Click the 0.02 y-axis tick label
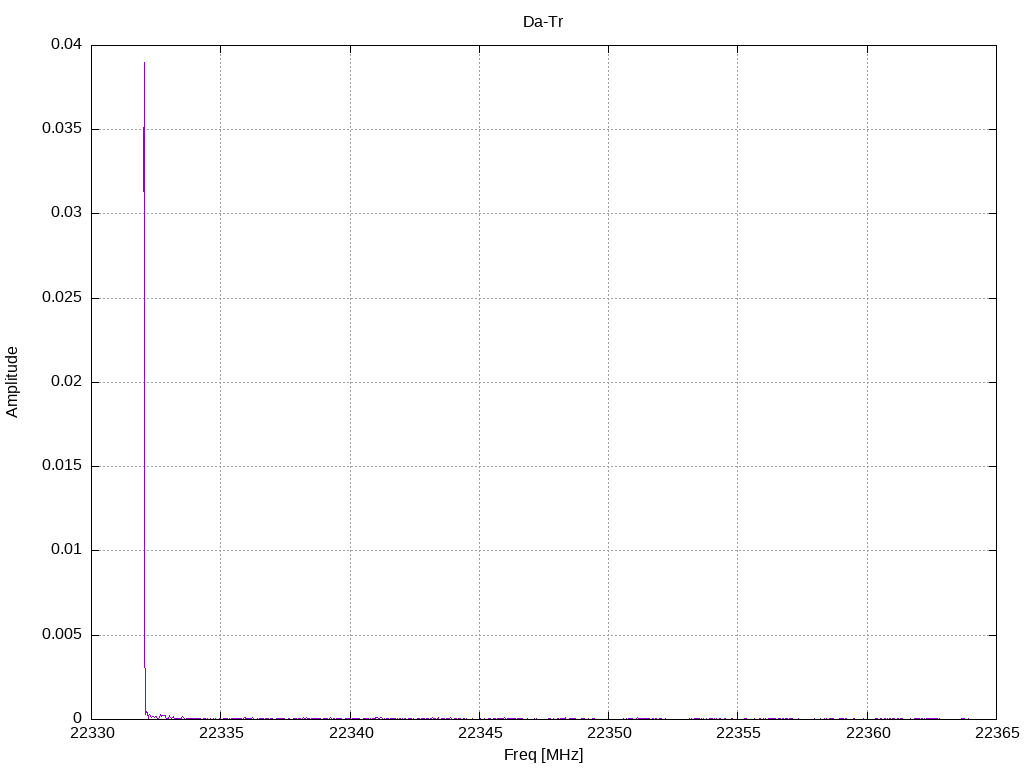Screen dimensions: 1024x768 pos(67,381)
